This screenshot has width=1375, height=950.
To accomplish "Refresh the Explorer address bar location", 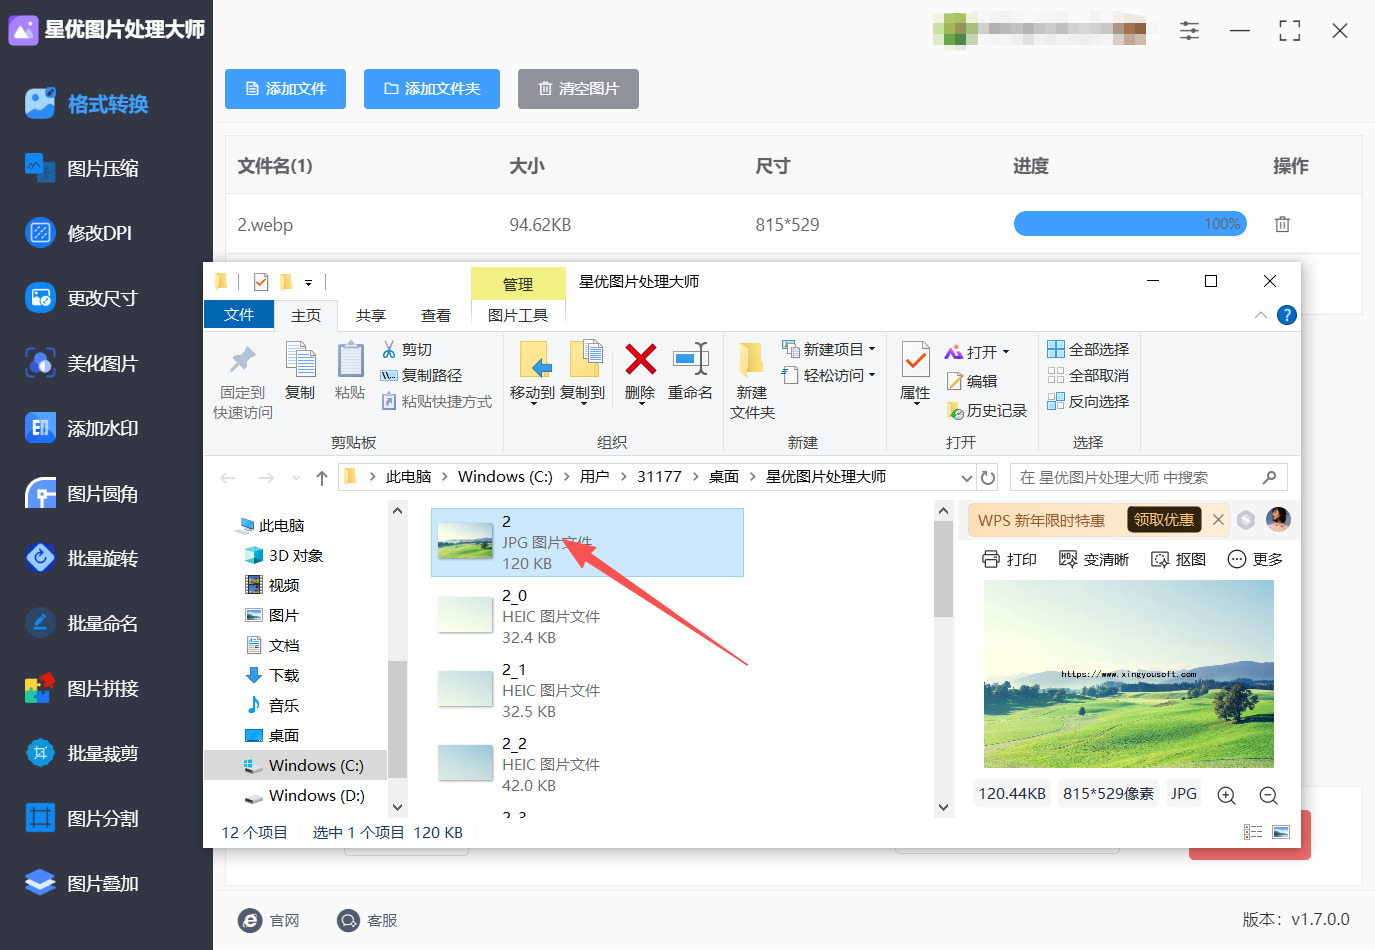I will (988, 478).
